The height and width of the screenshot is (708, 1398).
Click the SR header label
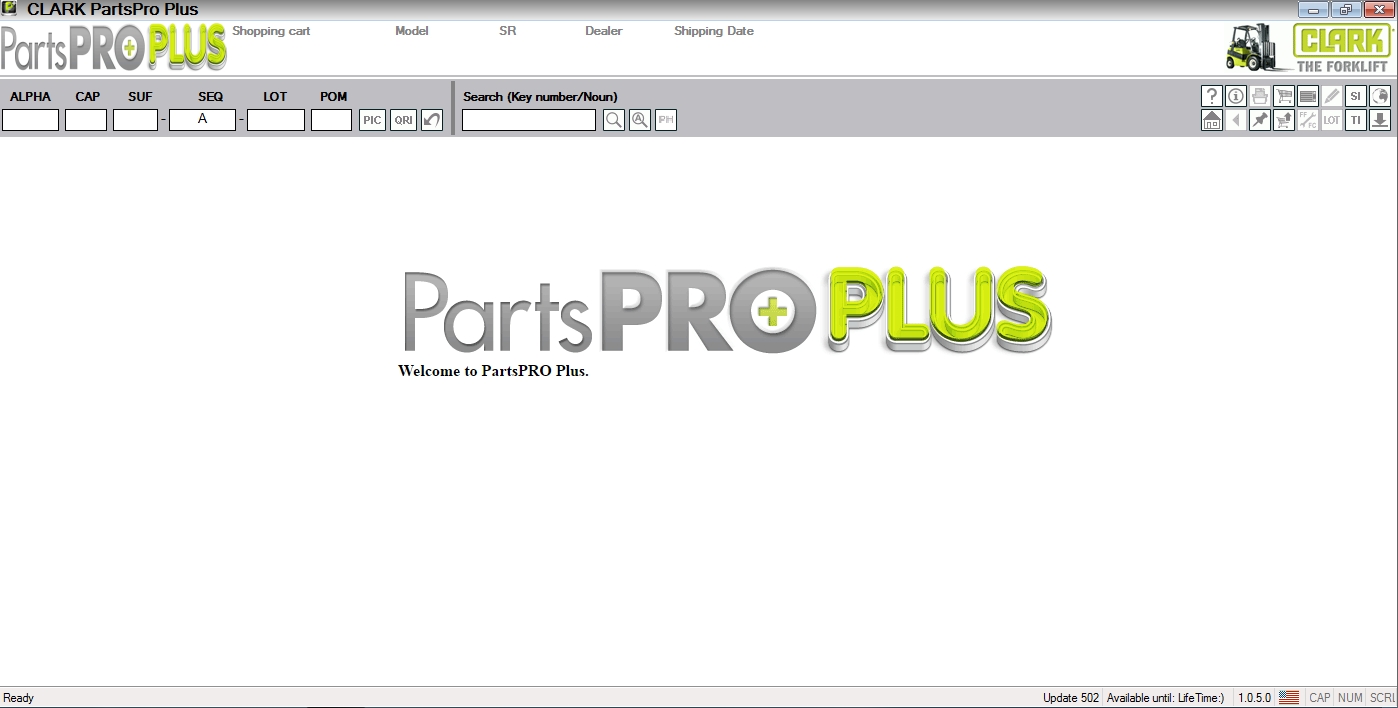click(508, 31)
